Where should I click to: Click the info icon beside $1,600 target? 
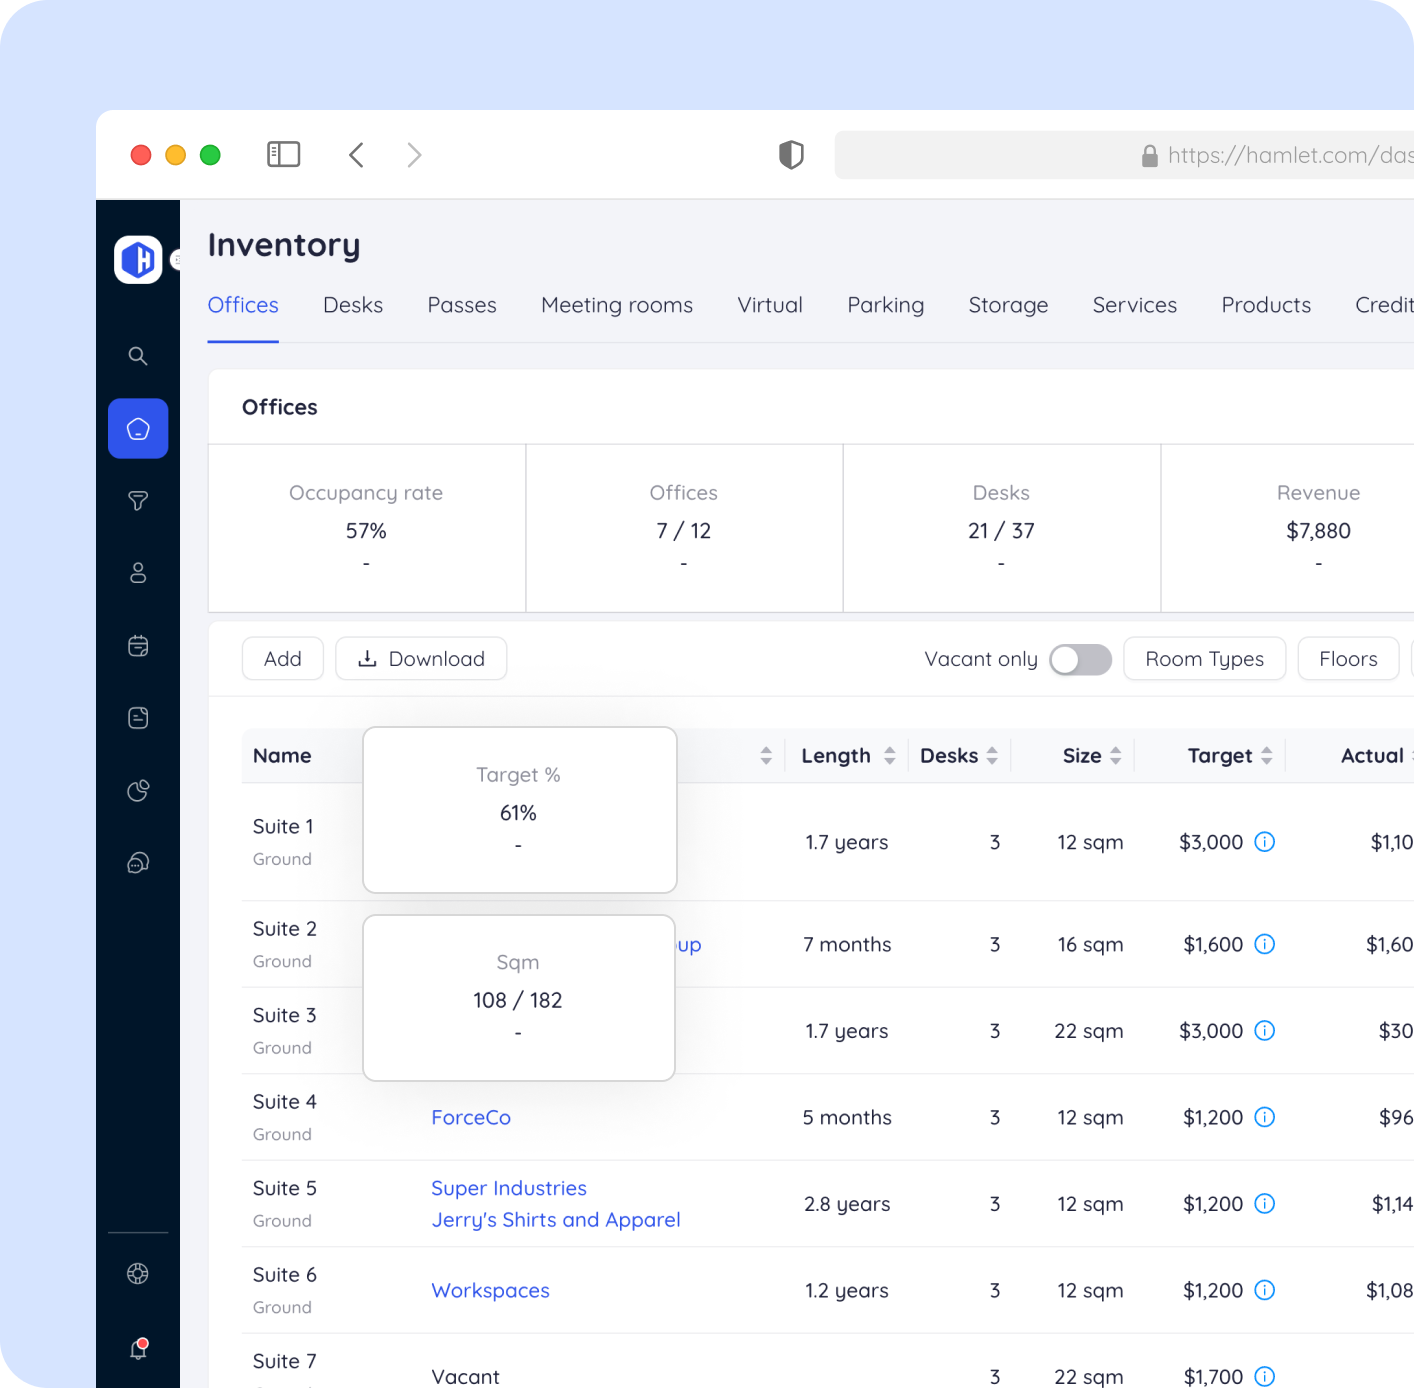click(1265, 944)
